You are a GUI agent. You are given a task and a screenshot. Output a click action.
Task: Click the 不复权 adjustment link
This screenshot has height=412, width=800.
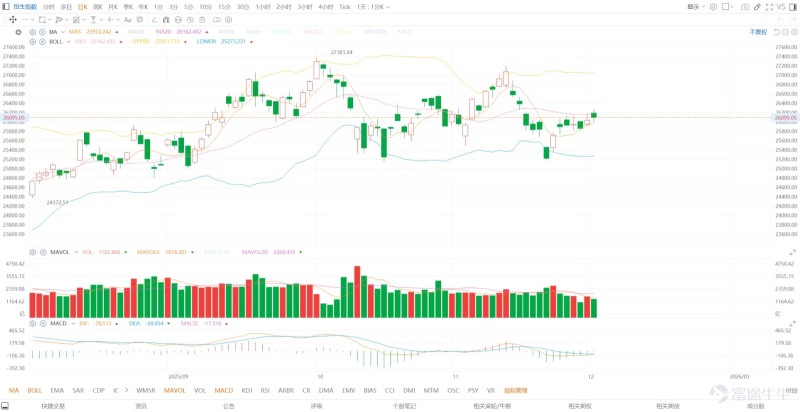pyautogui.click(x=758, y=32)
